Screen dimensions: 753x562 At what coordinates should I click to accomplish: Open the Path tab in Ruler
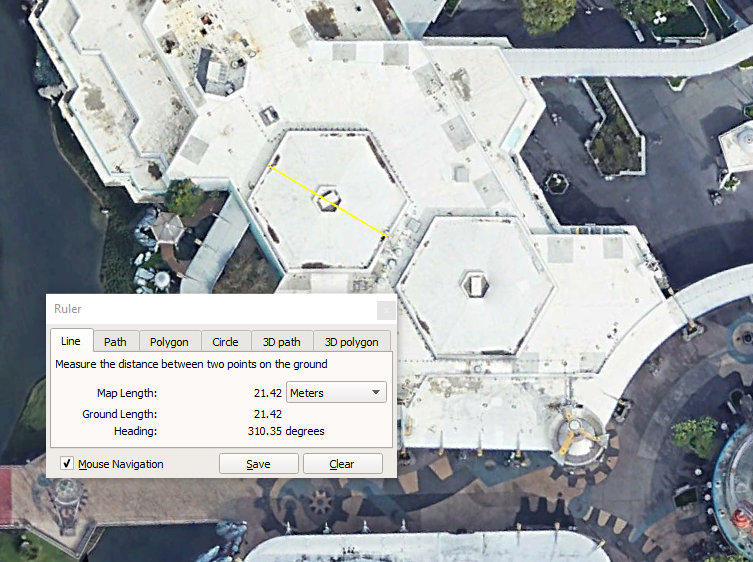115,341
